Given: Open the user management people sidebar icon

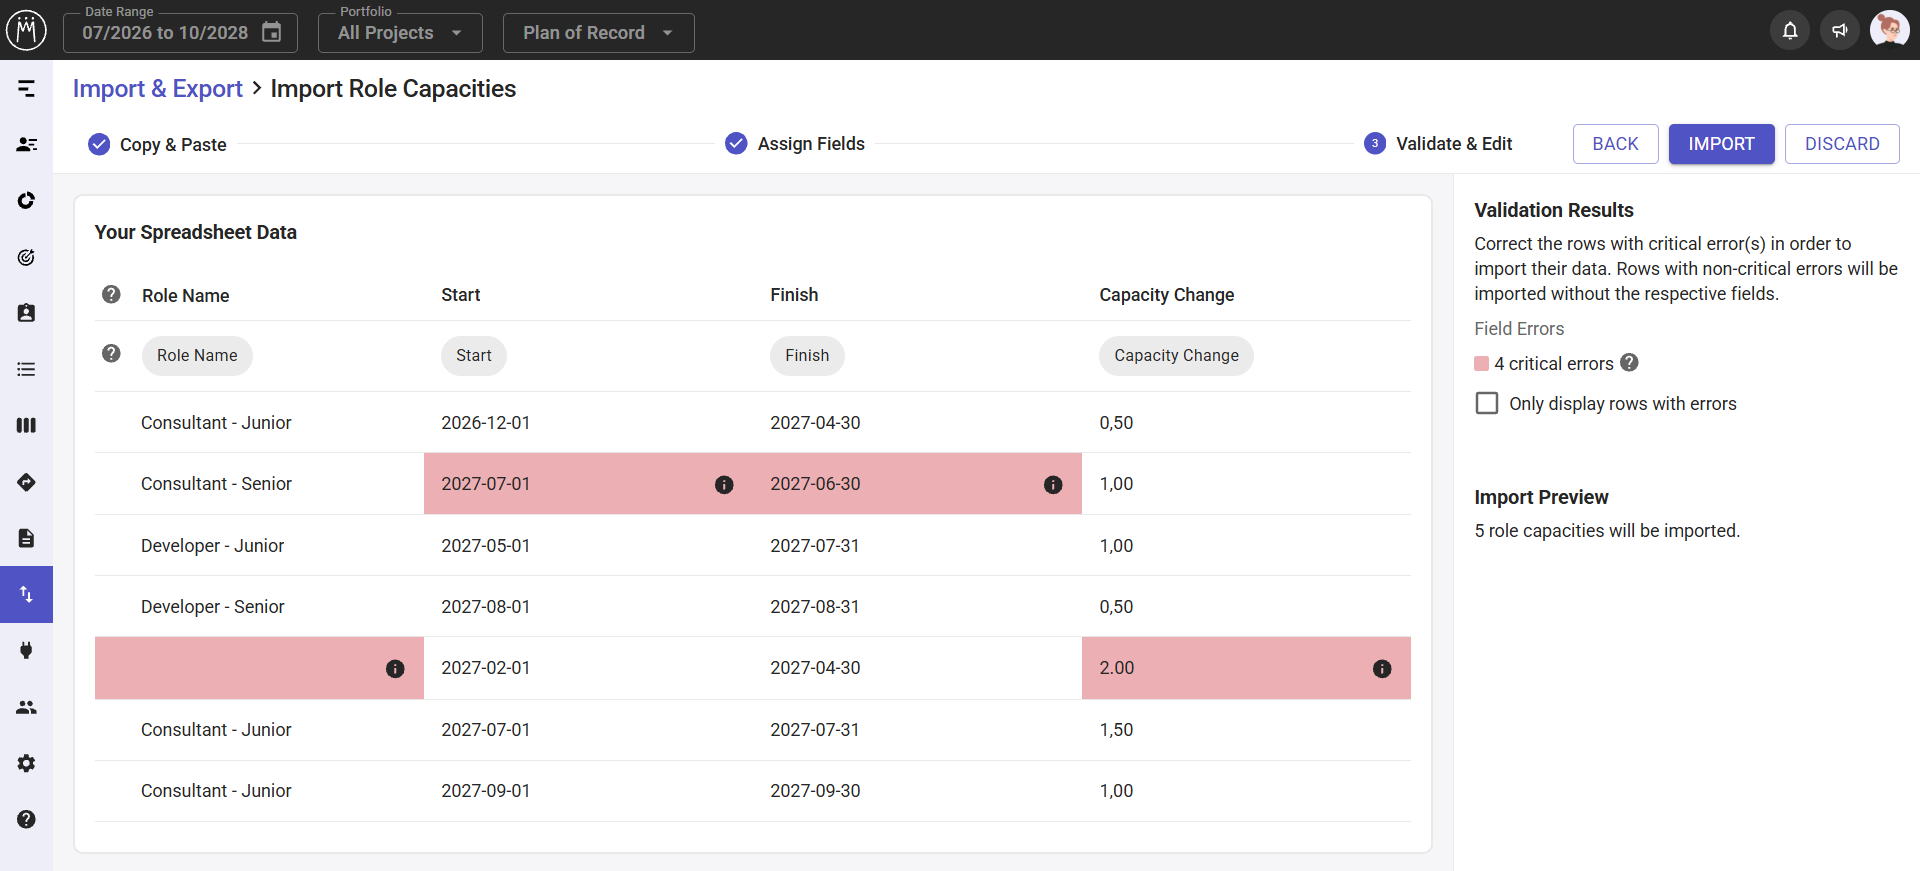Looking at the screenshot, I should click(27, 707).
